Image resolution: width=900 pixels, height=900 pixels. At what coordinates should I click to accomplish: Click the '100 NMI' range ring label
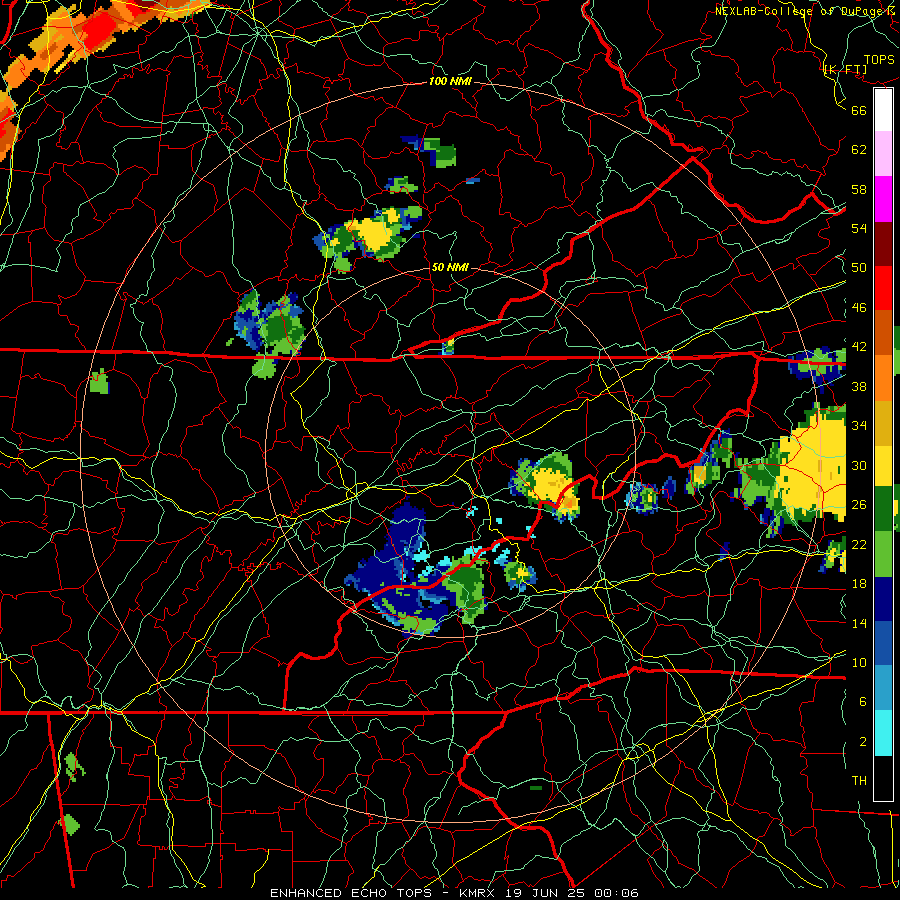point(450,81)
